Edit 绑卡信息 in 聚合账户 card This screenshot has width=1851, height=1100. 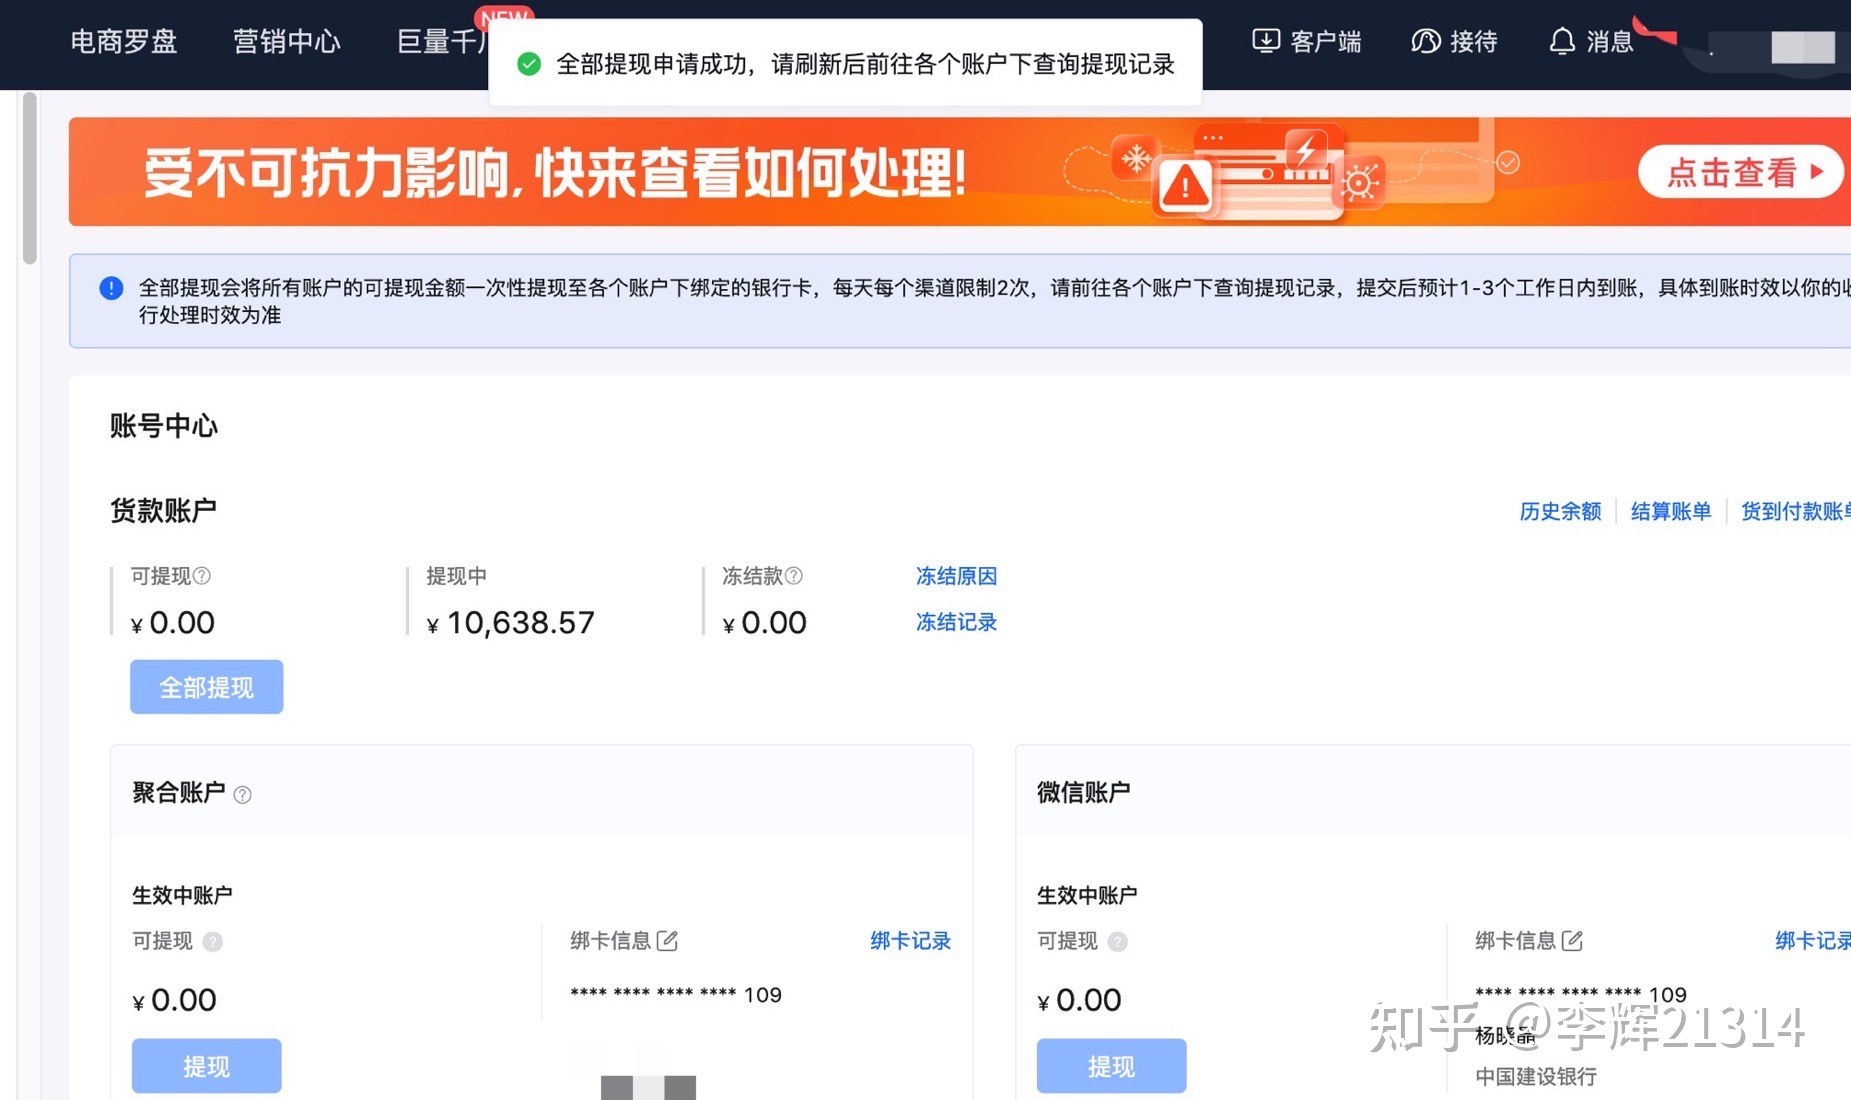667,940
